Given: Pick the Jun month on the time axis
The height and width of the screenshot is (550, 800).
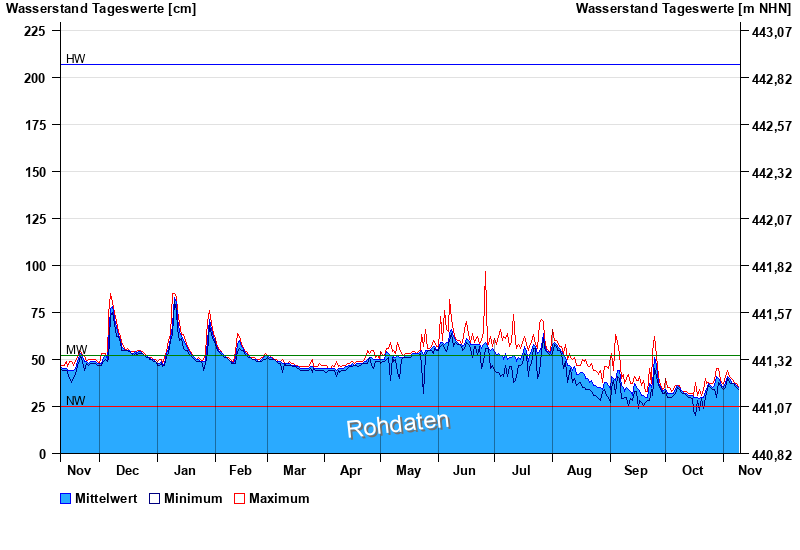Looking at the screenshot, I should 465,470.
